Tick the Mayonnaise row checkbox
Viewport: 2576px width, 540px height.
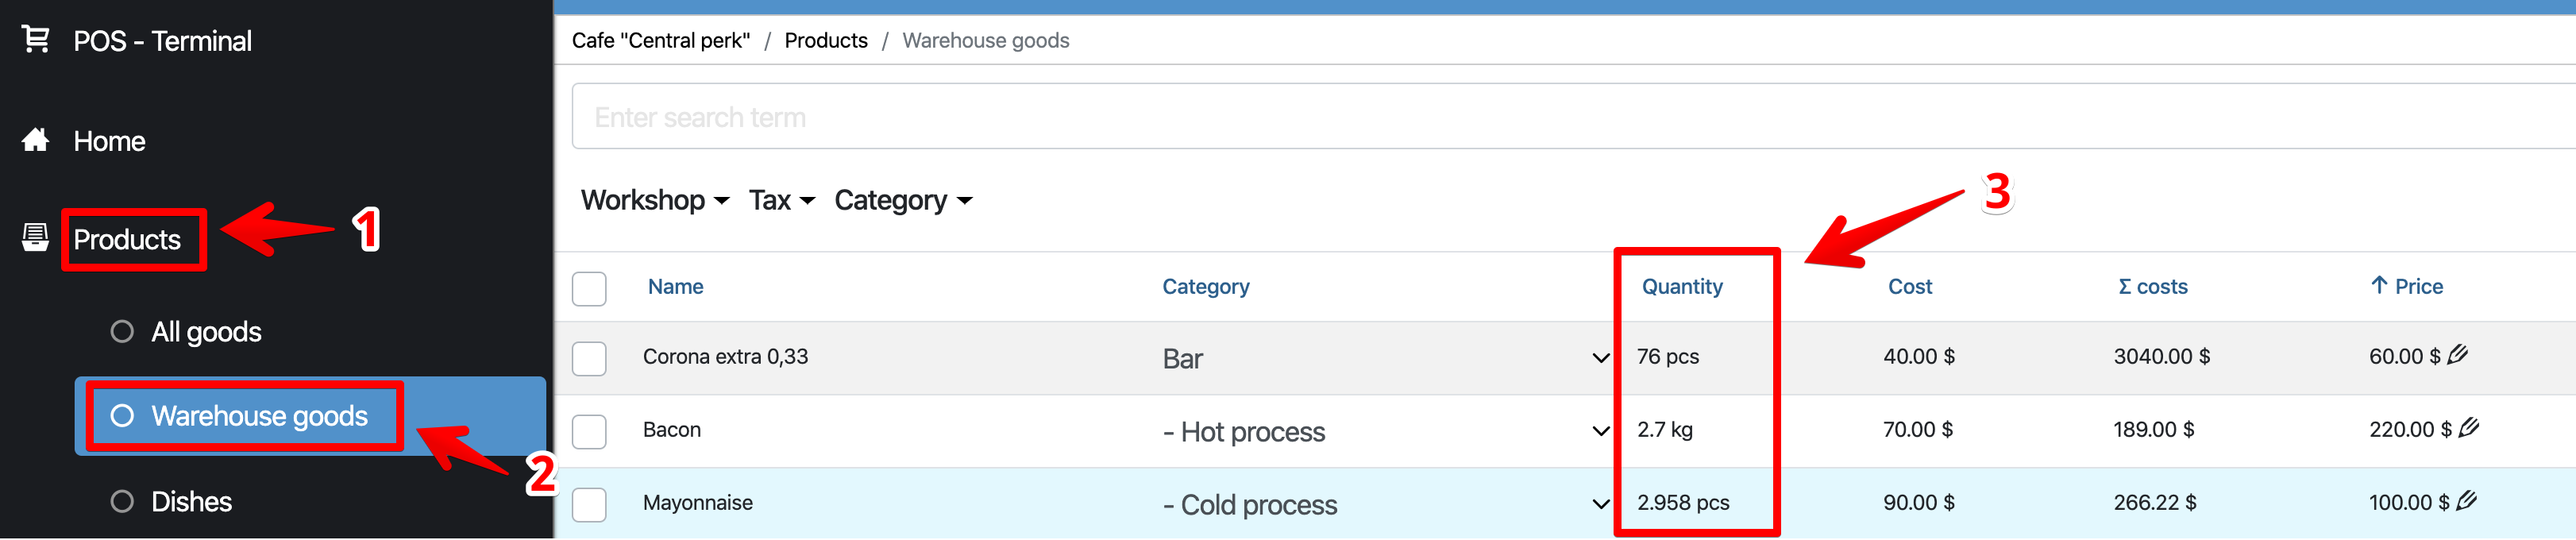coord(589,504)
